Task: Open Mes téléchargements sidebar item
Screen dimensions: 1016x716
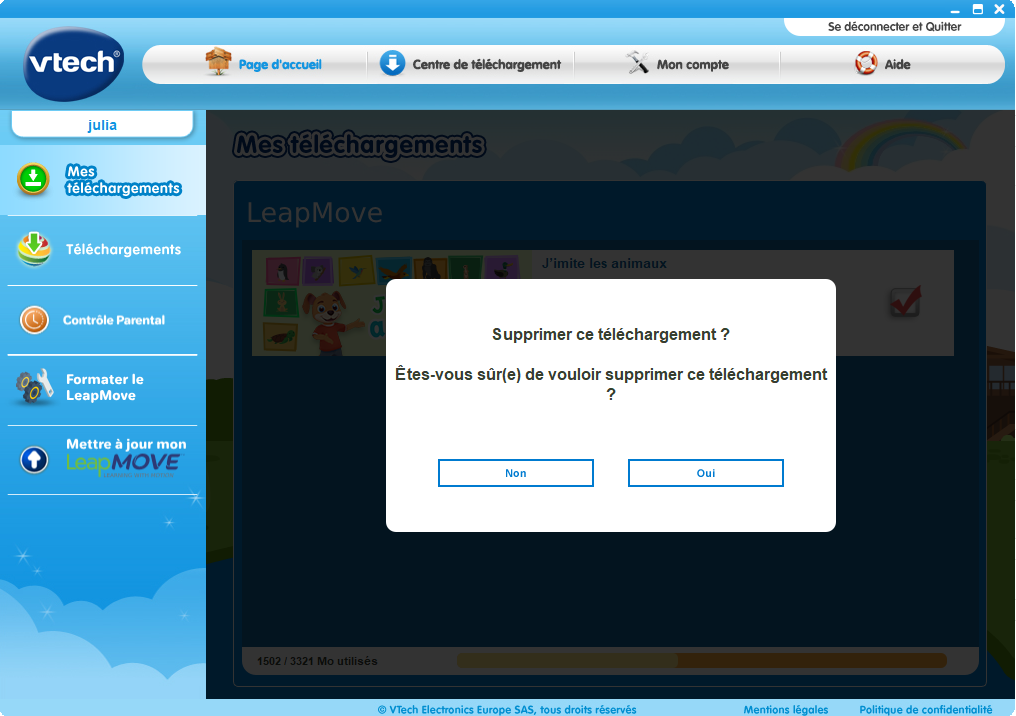Action: [103, 179]
